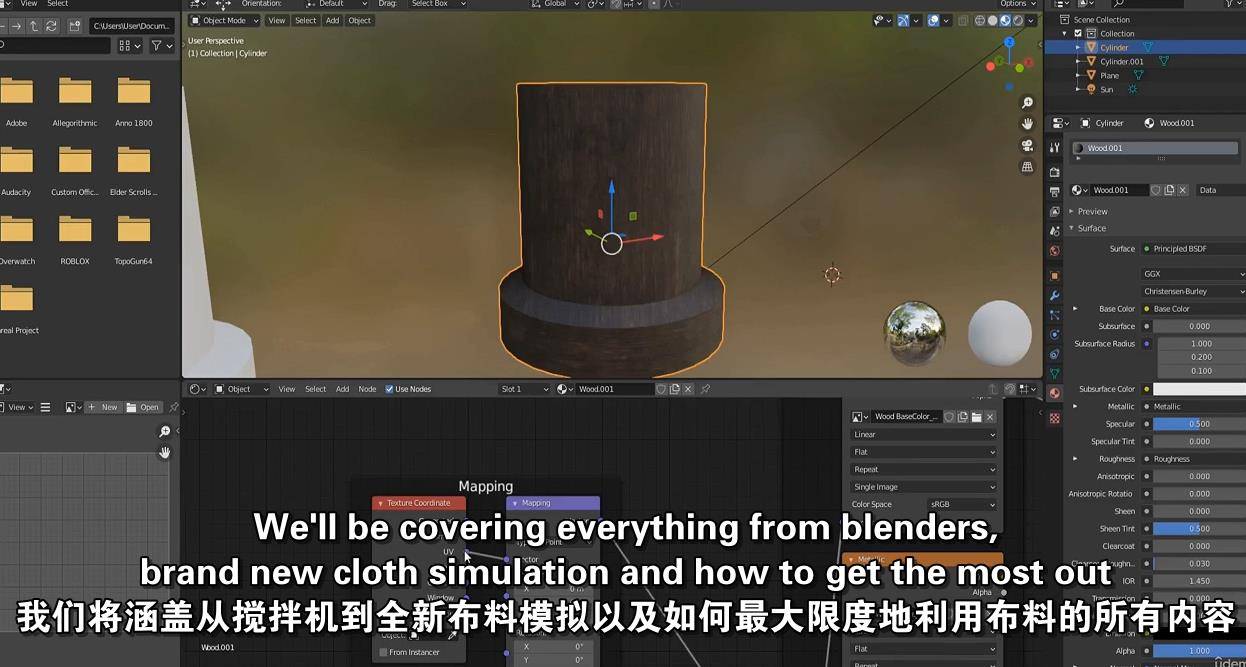Toggle X-ray mode in viewport

click(x=964, y=20)
